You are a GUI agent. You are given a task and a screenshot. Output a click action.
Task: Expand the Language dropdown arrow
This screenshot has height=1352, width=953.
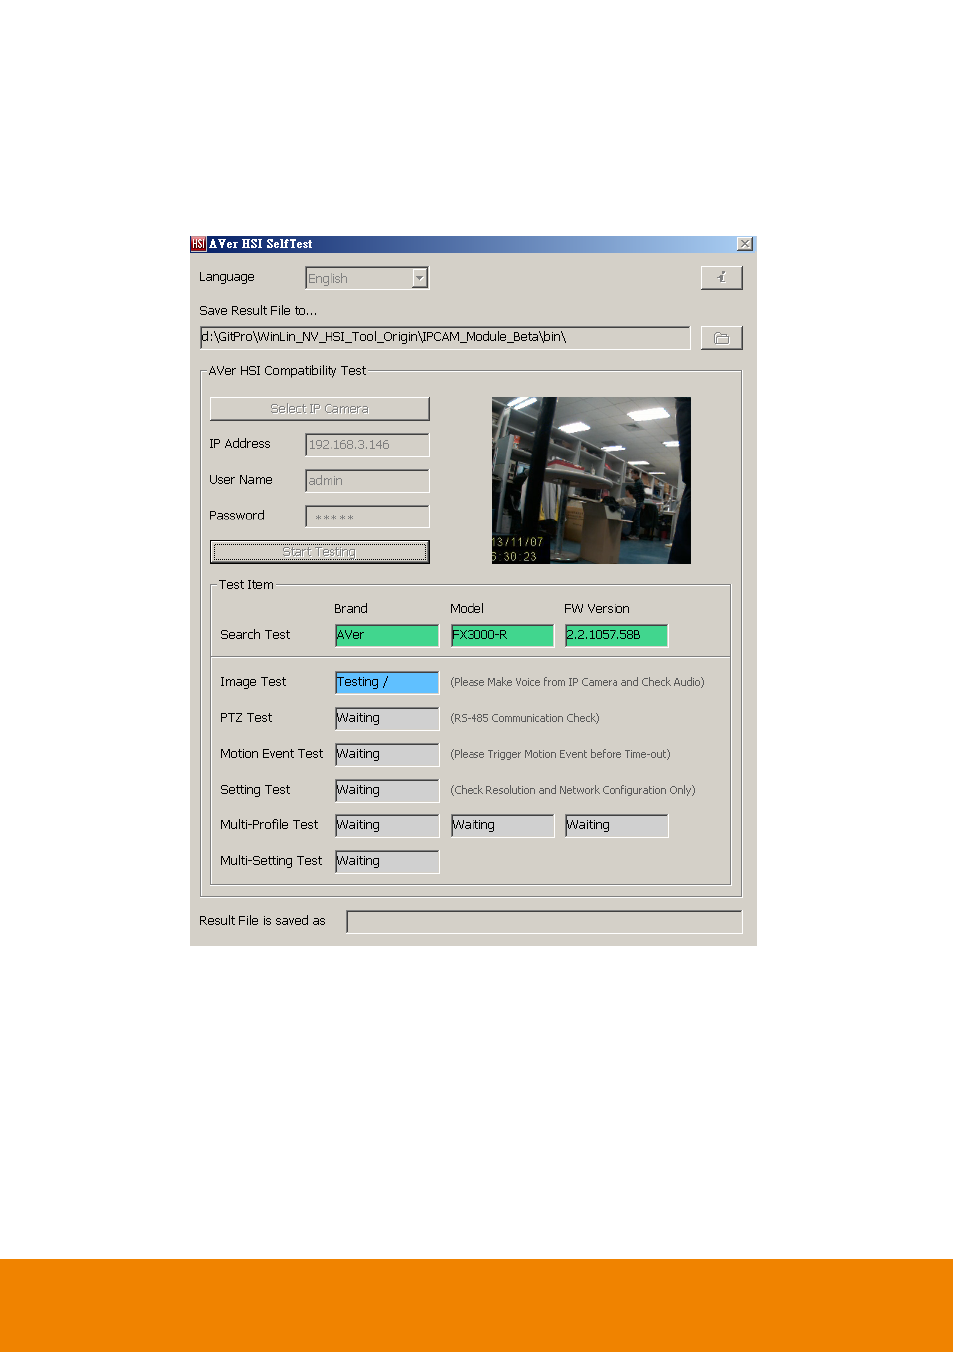point(420,278)
